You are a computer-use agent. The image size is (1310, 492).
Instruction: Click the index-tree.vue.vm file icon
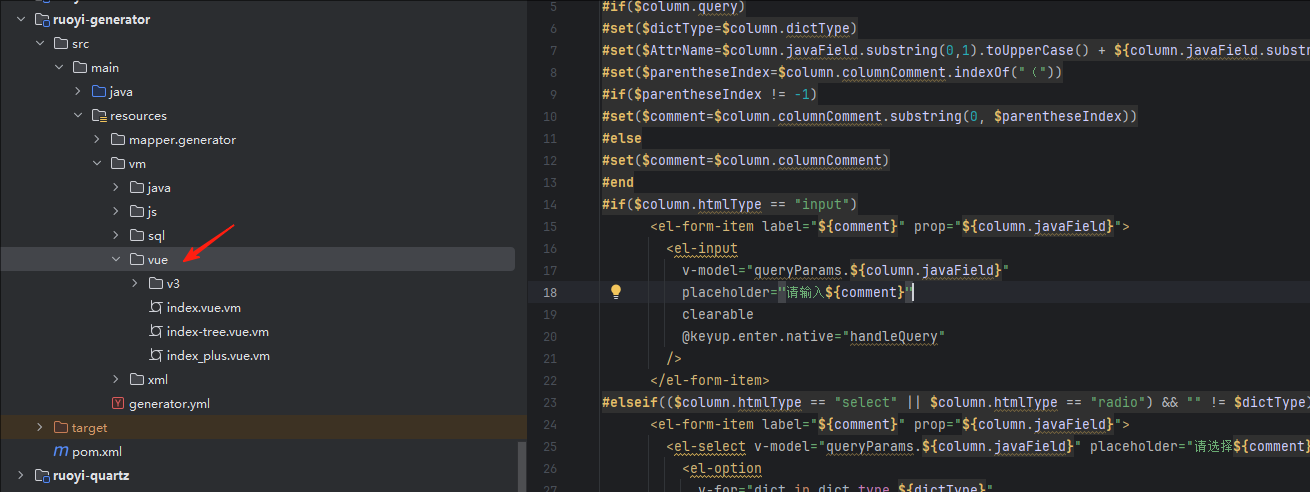click(x=155, y=332)
